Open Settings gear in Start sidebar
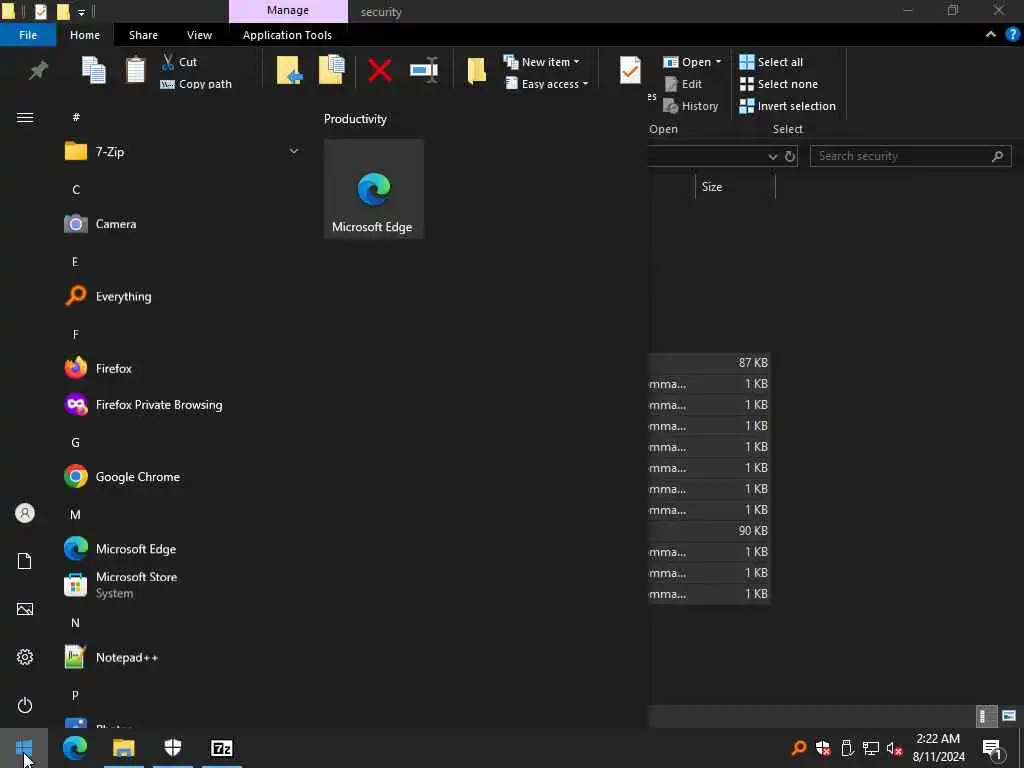The height and width of the screenshot is (768, 1024). point(25,657)
